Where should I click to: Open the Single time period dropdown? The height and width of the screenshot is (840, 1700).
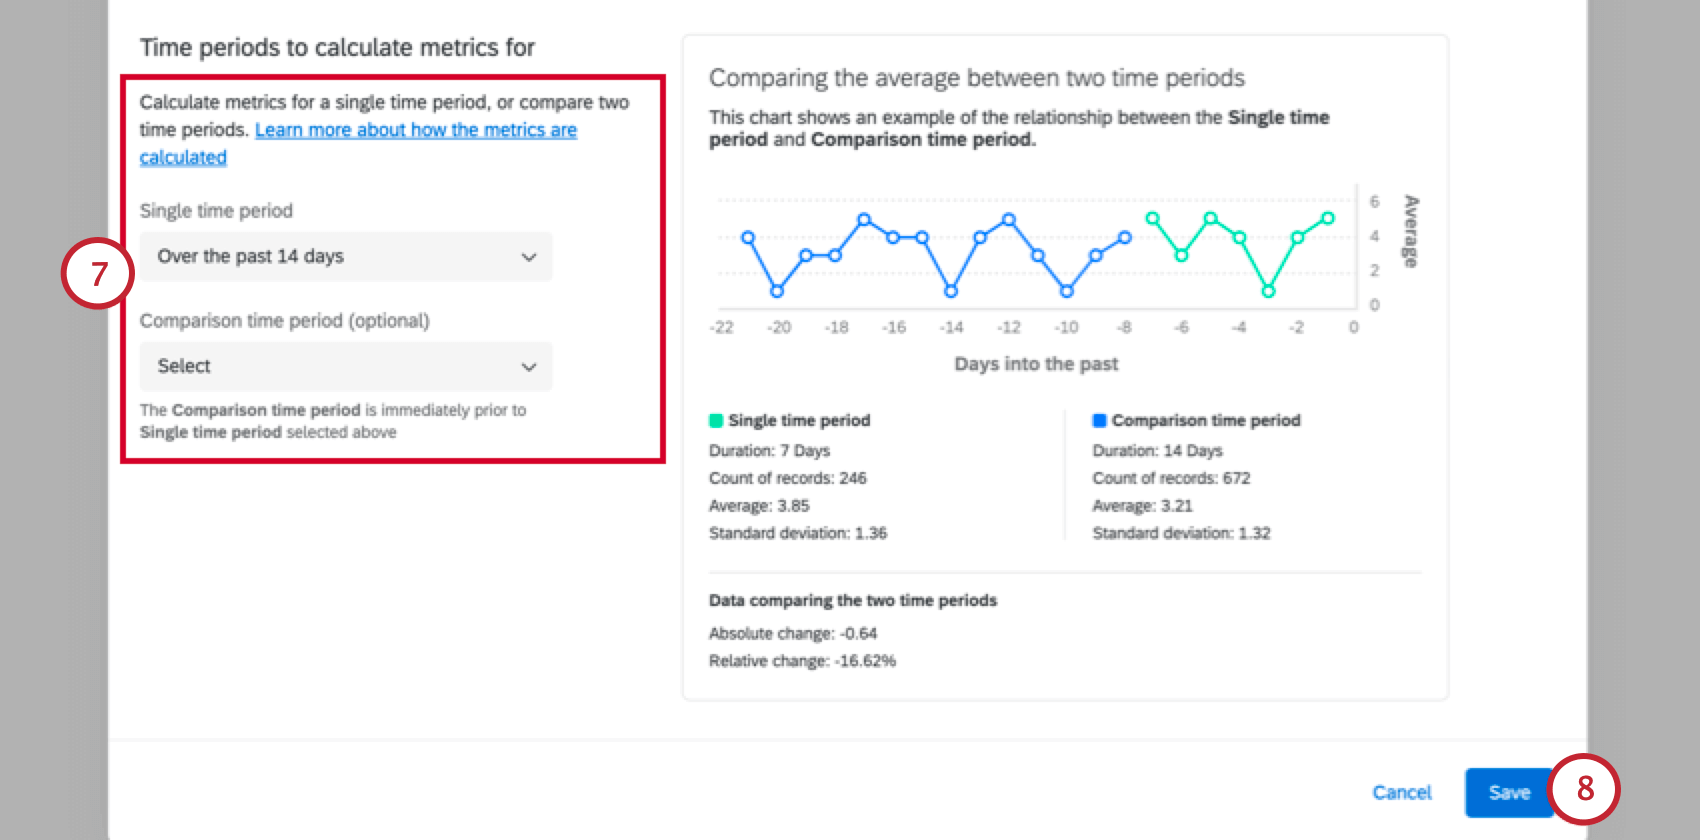coord(346,257)
